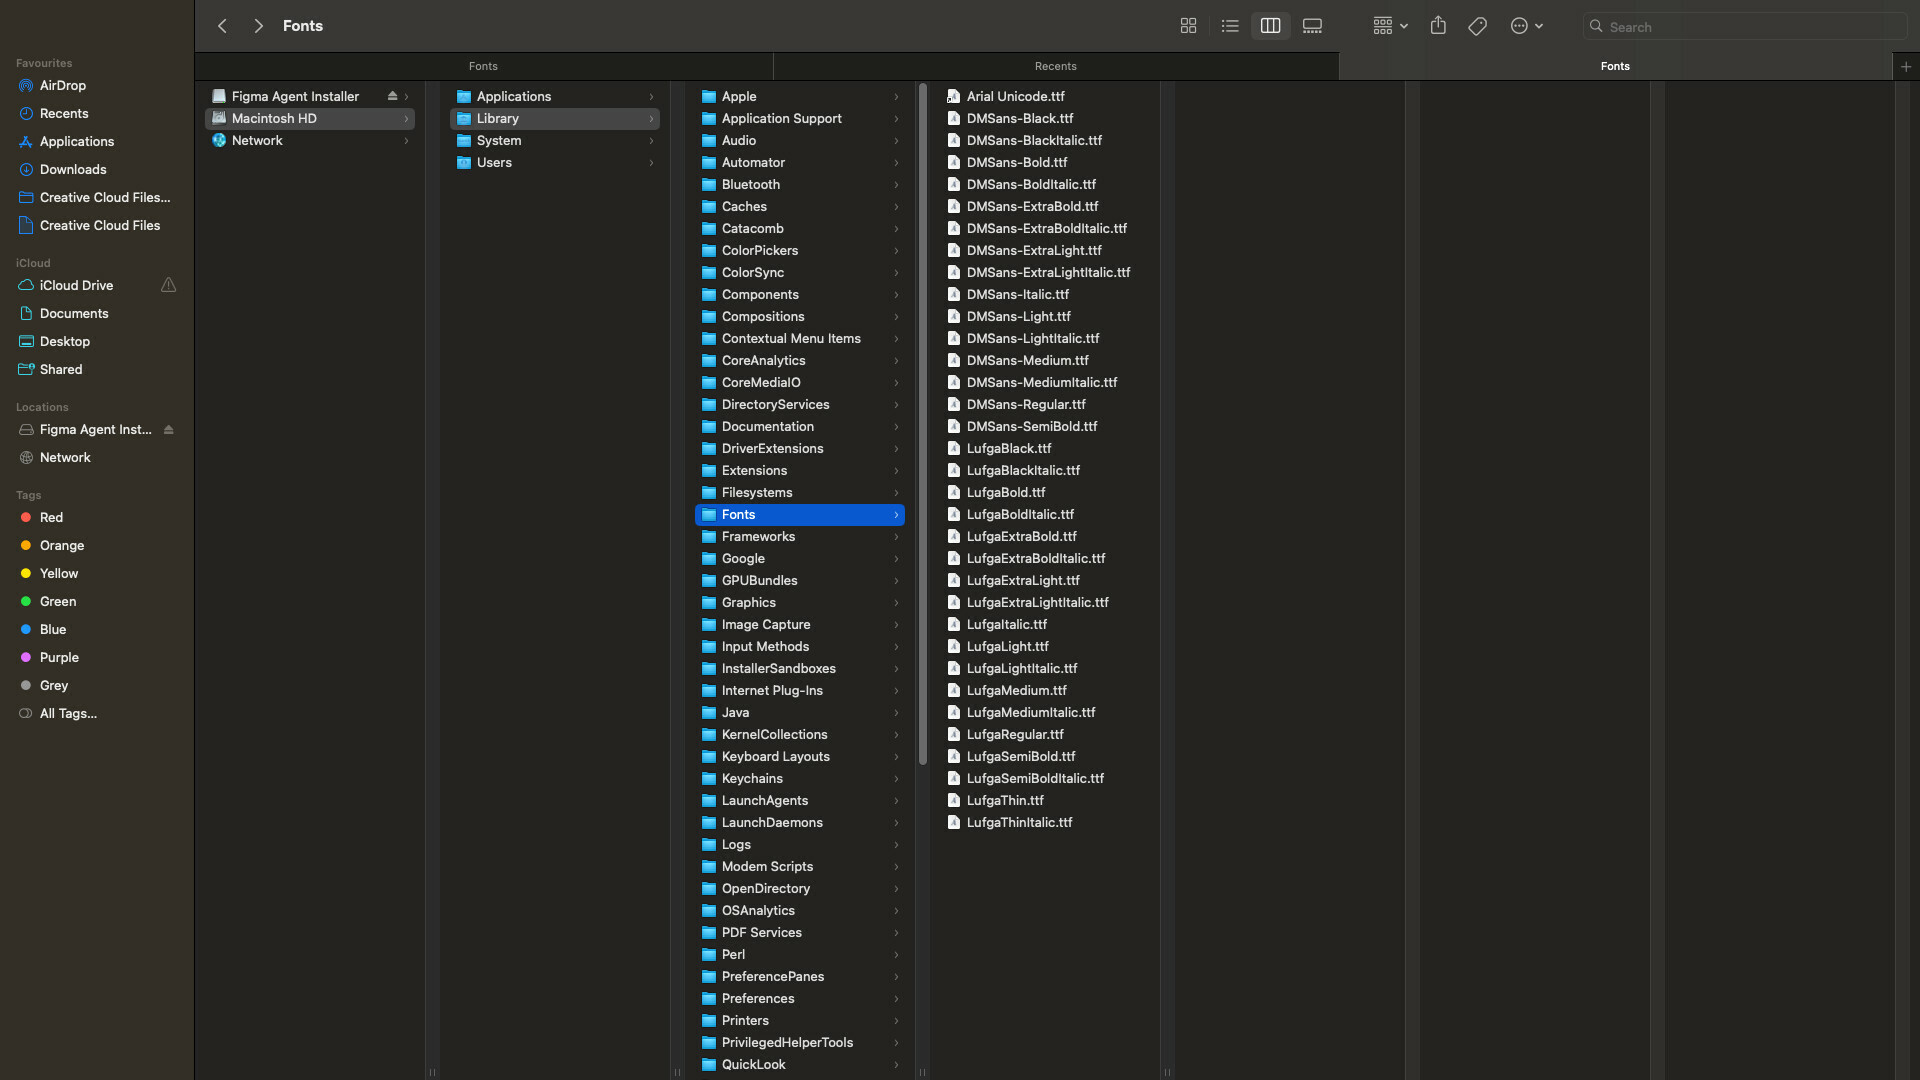This screenshot has width=1920, height=1080.
Task: Click the back navigation arrow
Action: (223, 25)
